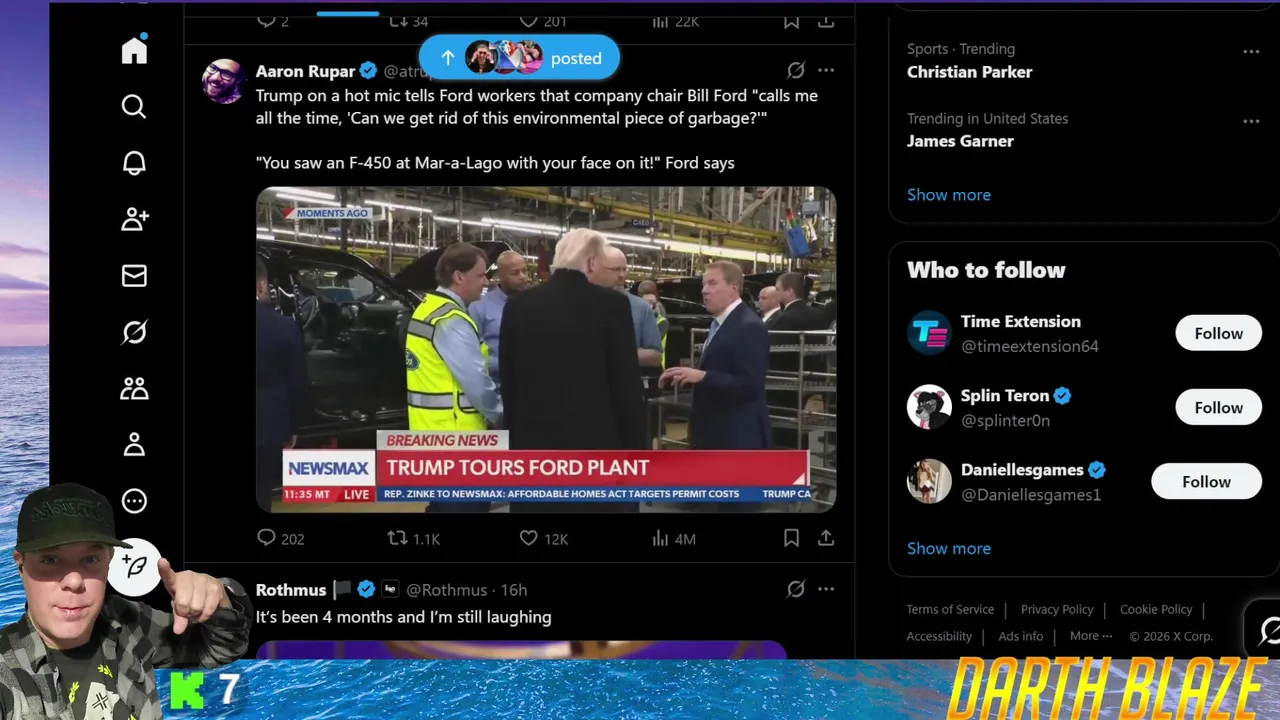Open Communities icon in the sidebar
This screenshot has width=1280, height=720.
[134, 389]
